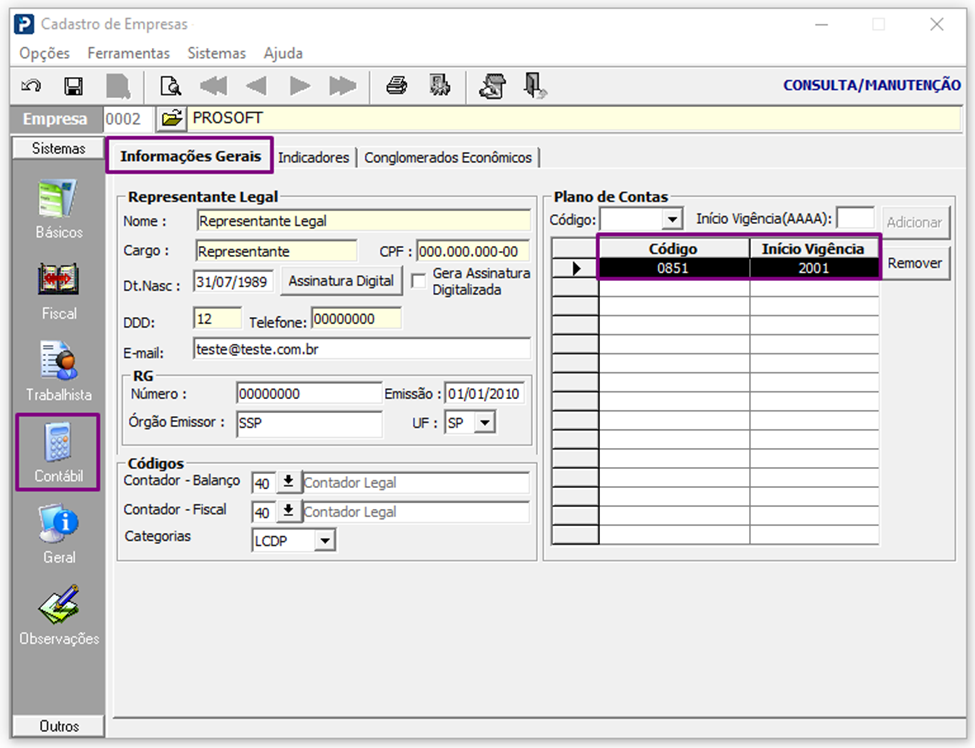
Task: Open the Categorias dropdown showing LCDP
Action: coord(324,541)
